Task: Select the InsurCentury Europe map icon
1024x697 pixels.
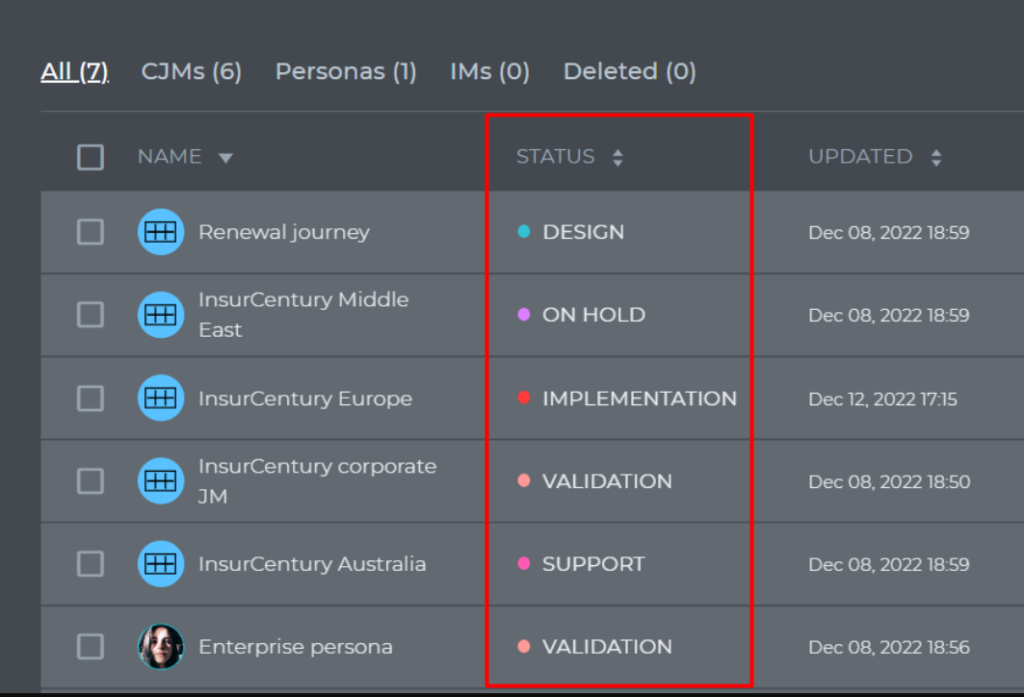Action: coord(161,398)
